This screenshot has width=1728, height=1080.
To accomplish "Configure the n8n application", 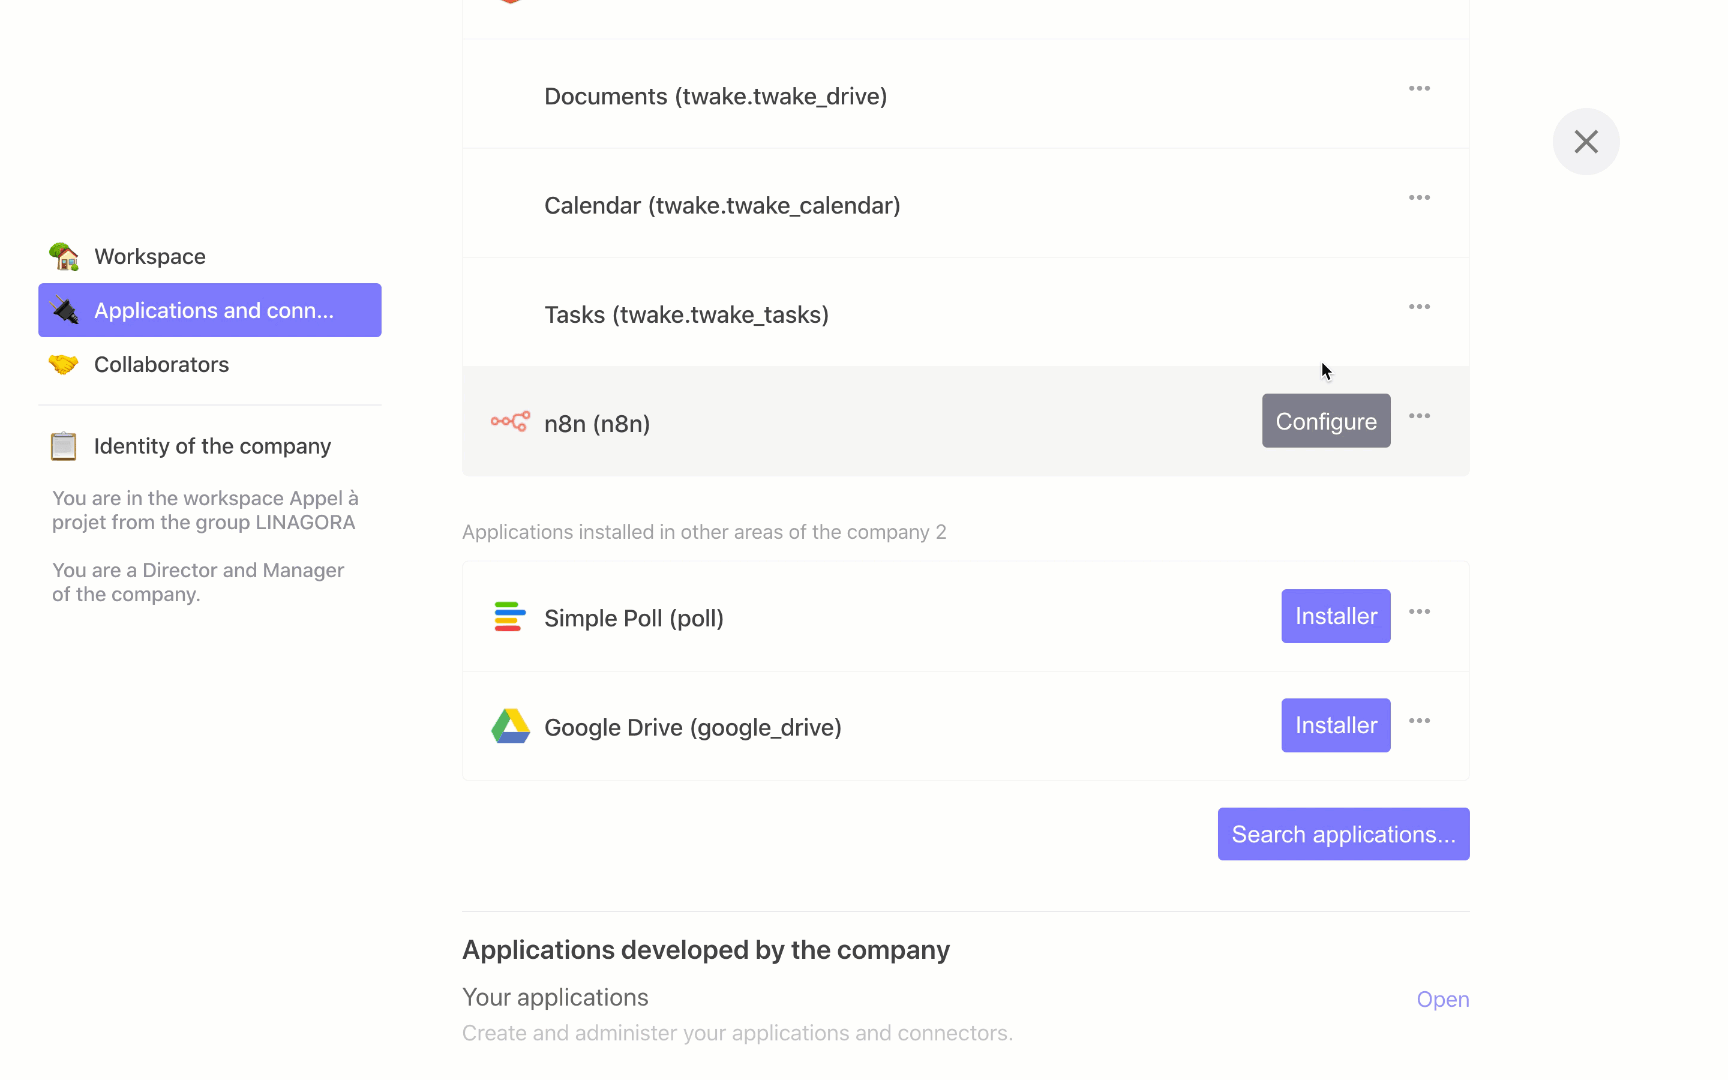I will [1326, 421].
